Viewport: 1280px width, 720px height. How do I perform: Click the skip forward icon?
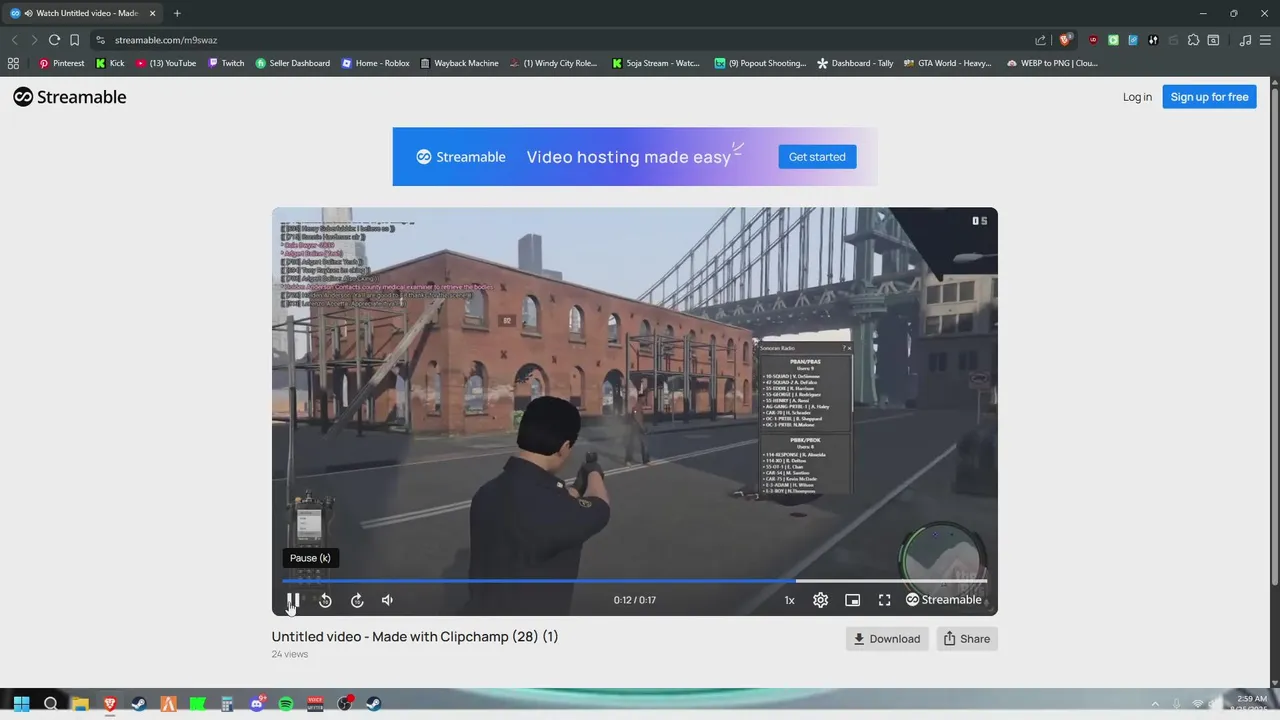click(357, 600)
